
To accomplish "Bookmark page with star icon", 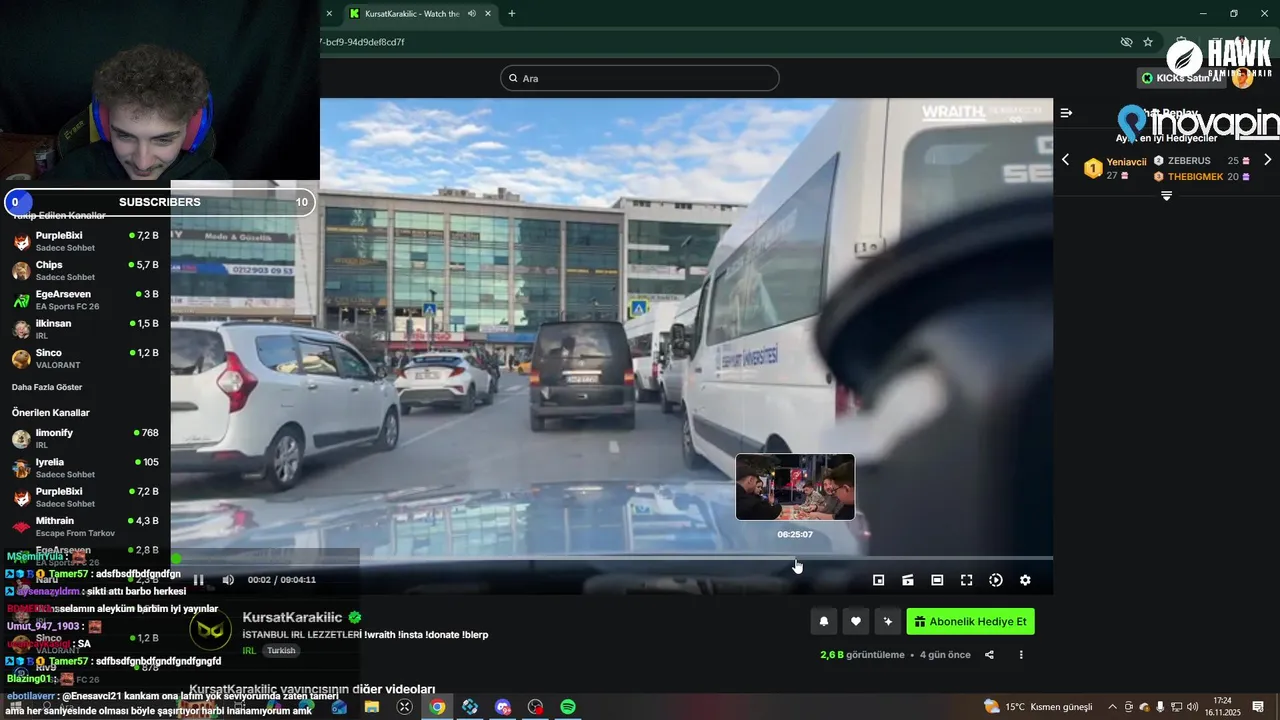I will pyautogui.click(x=1148, y=42).
